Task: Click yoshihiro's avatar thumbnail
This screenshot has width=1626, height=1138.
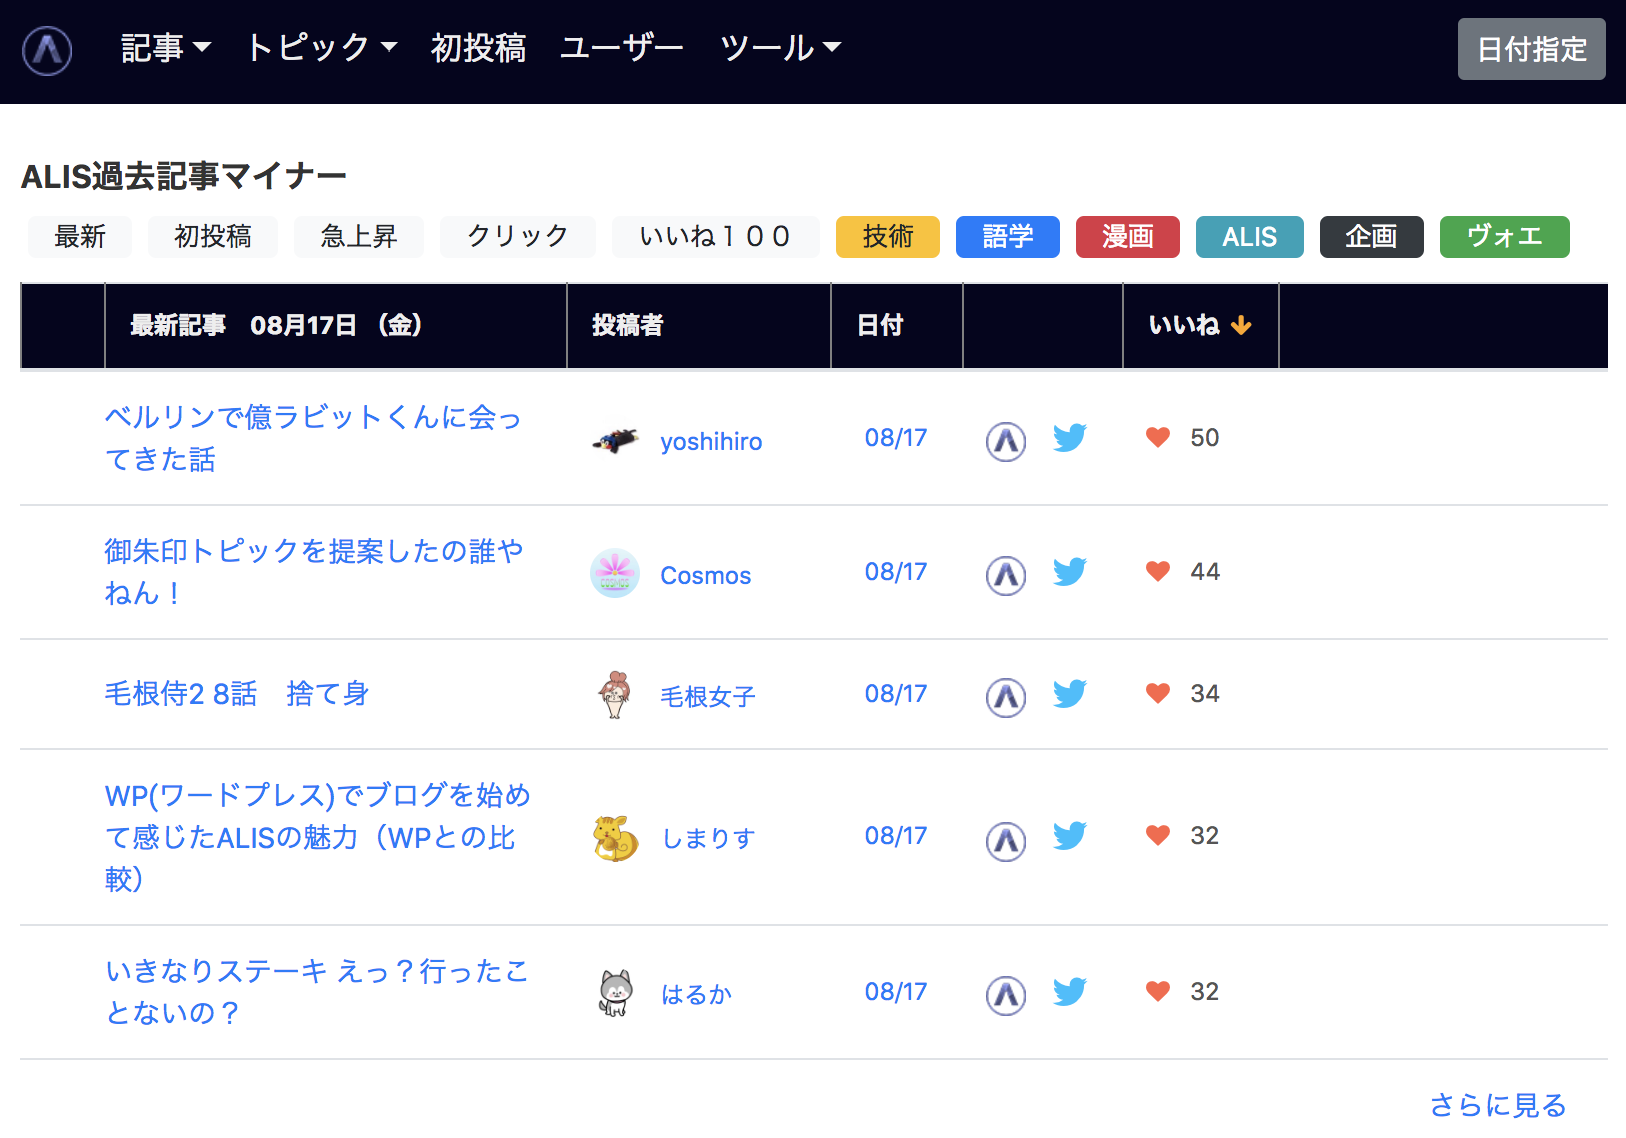Action: pyautogui.click(x=615, y=440)
